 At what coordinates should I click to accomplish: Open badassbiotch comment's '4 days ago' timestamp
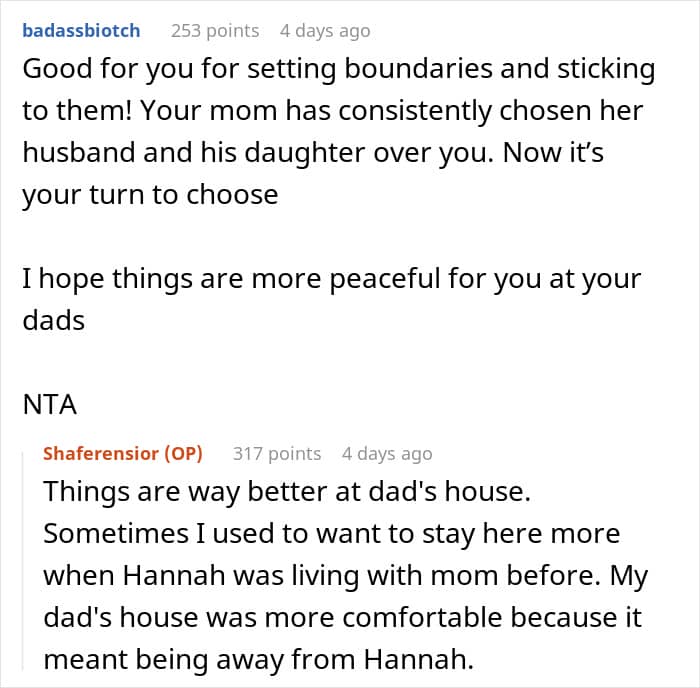pyautogui.click(x=325, y=31)
